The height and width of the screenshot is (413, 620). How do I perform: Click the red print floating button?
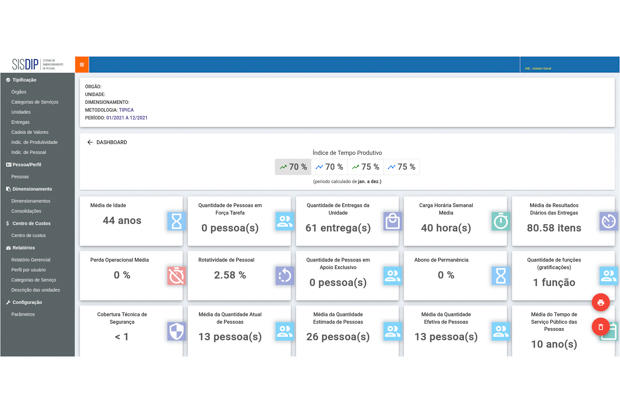[x=600, y=303]
